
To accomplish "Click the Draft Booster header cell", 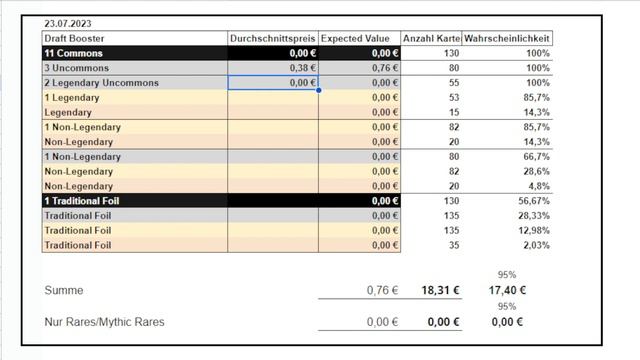I will click(x=135, y=38).
